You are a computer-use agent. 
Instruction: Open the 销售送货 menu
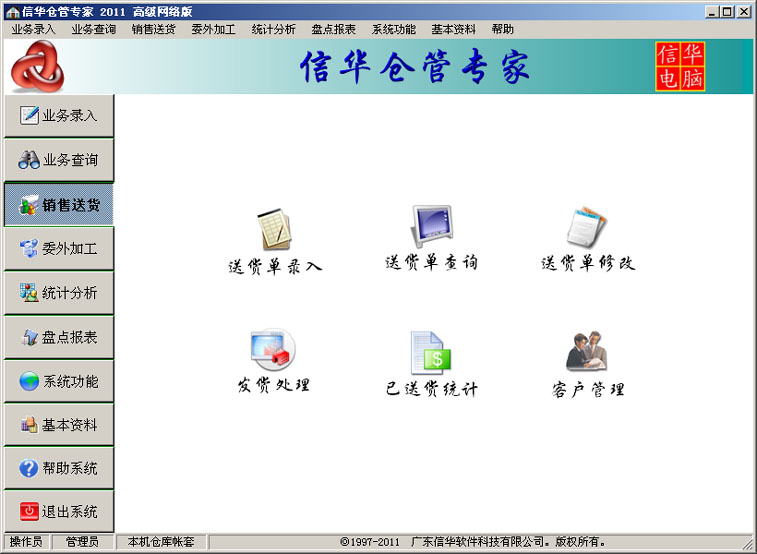(x=154, y=29)
